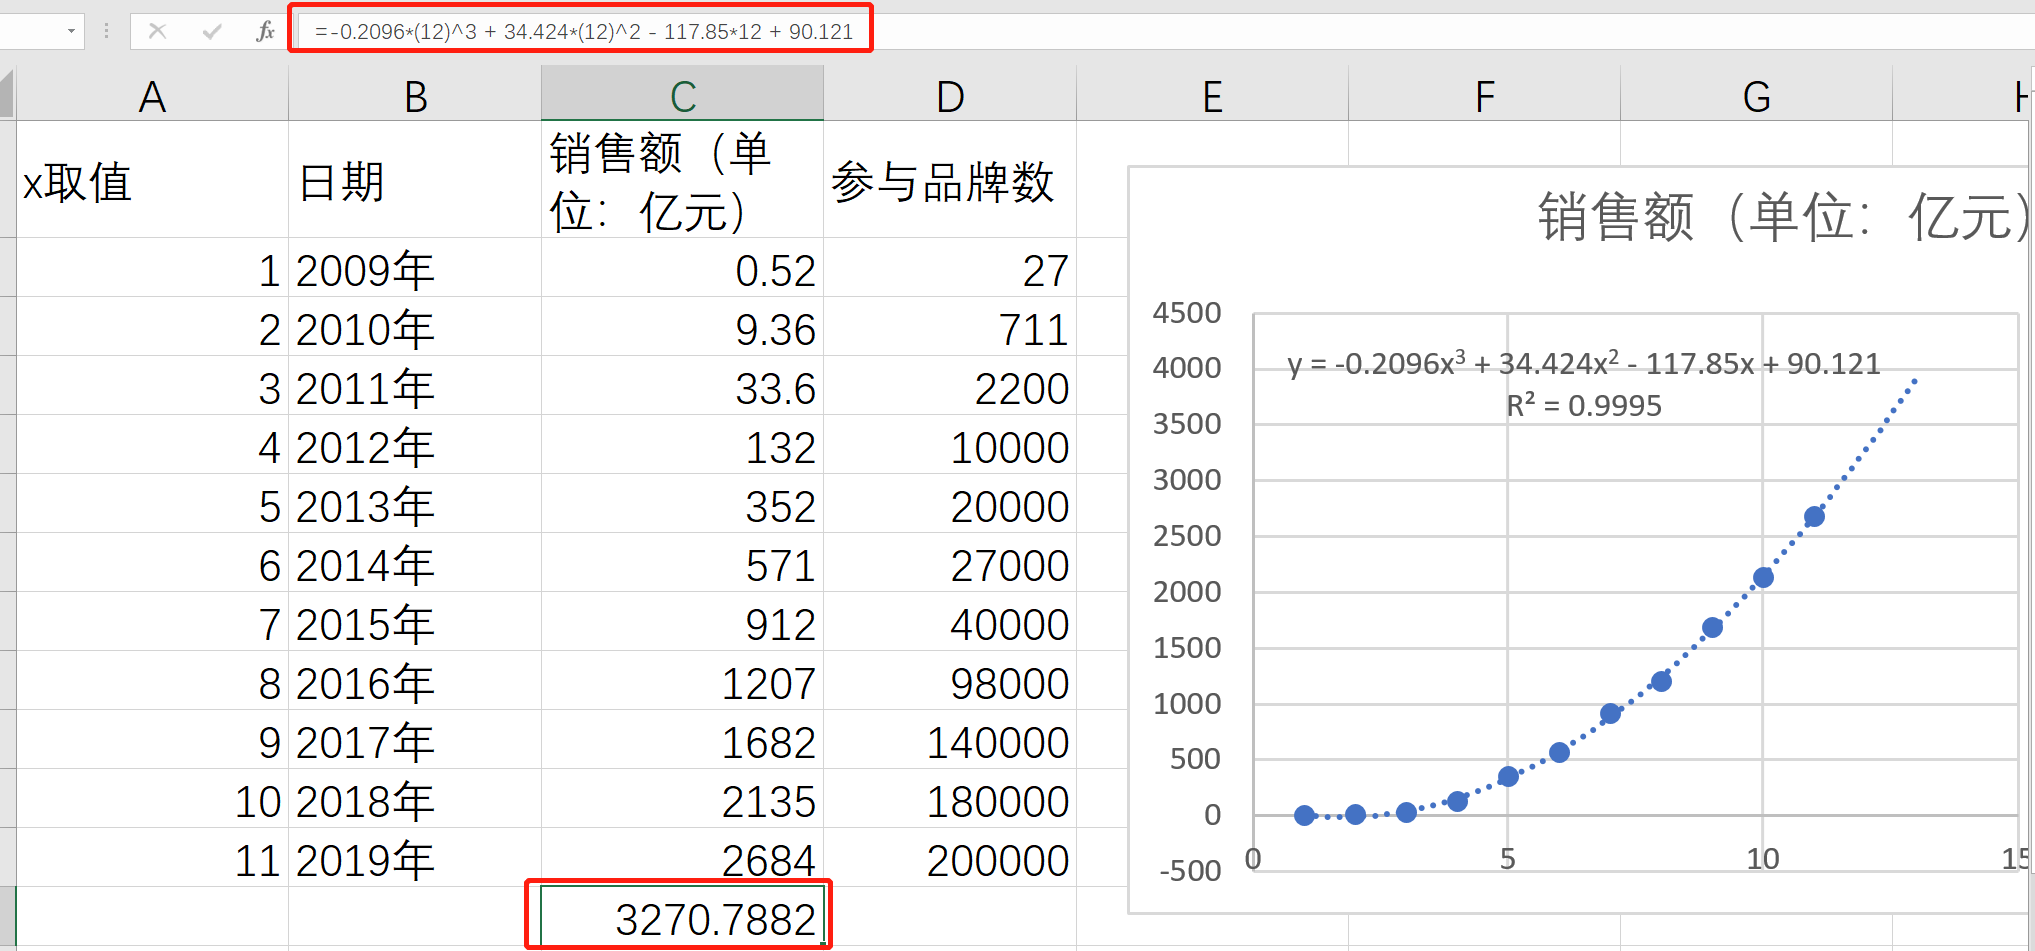Image resolution: width=2035 pixels, height=951 pixels.
Task: Select the "2015年" date cell
Action: tap(415, 622)
